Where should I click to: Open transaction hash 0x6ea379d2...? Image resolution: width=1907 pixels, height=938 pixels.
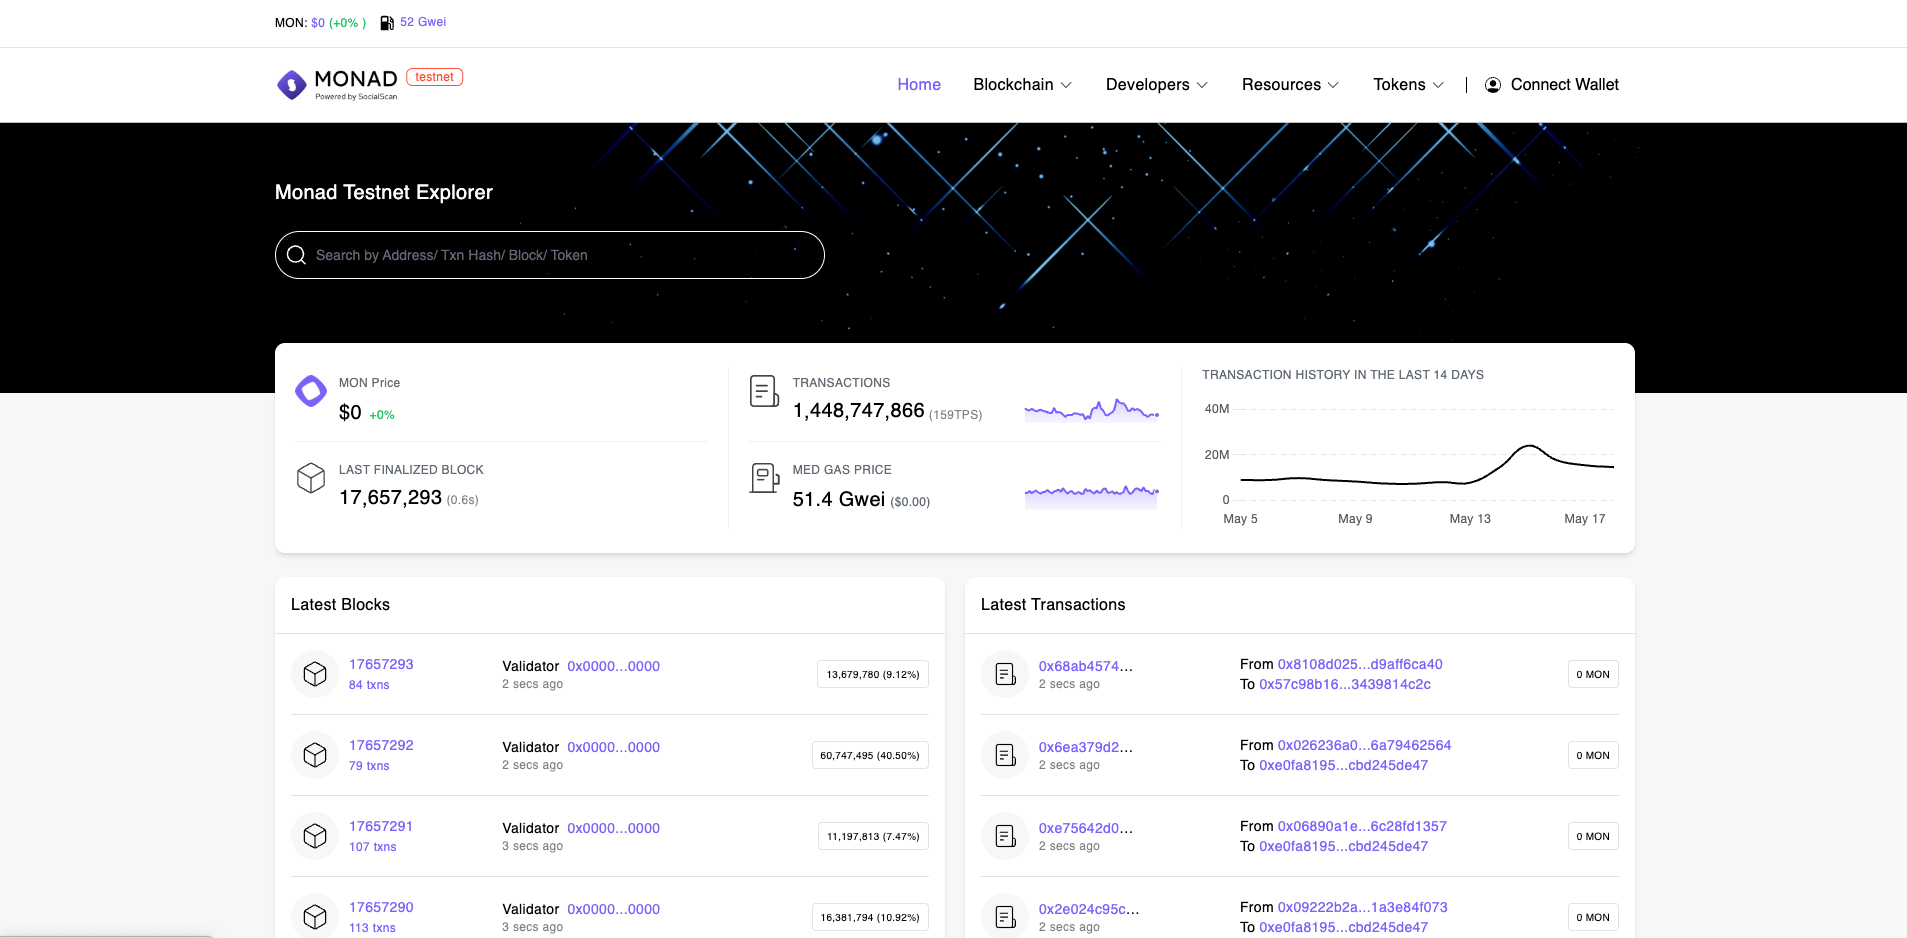[1086, 747]
